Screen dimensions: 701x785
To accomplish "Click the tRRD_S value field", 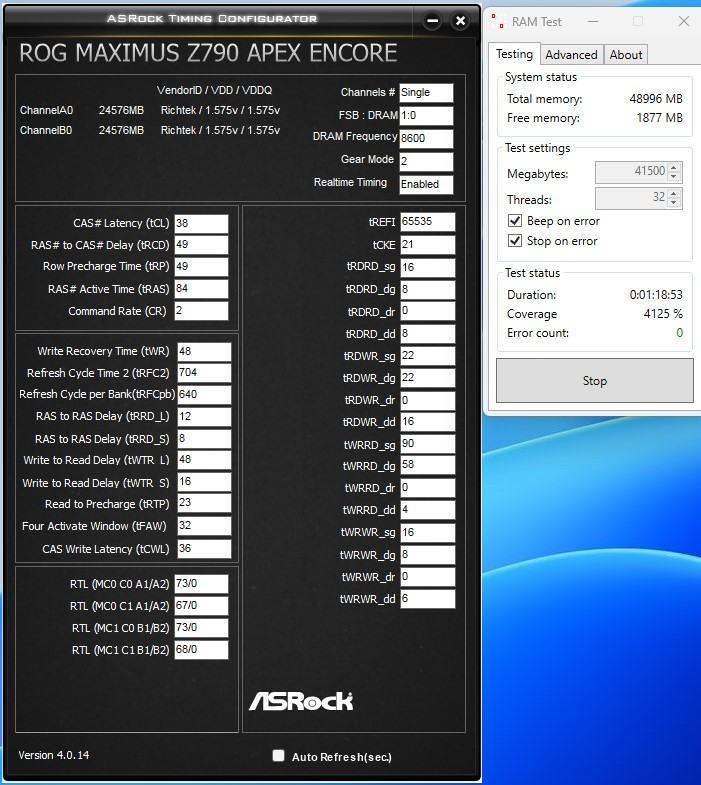I will pyautogui.click(x=204, y=439).
